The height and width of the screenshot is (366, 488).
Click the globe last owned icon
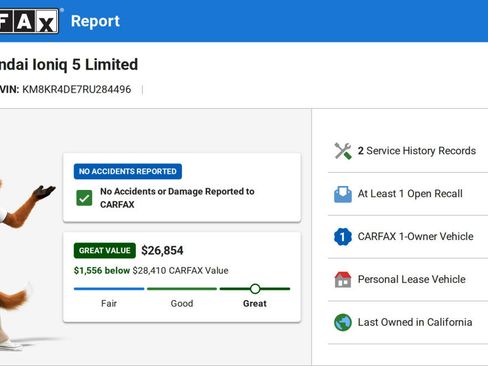(343, 322)
